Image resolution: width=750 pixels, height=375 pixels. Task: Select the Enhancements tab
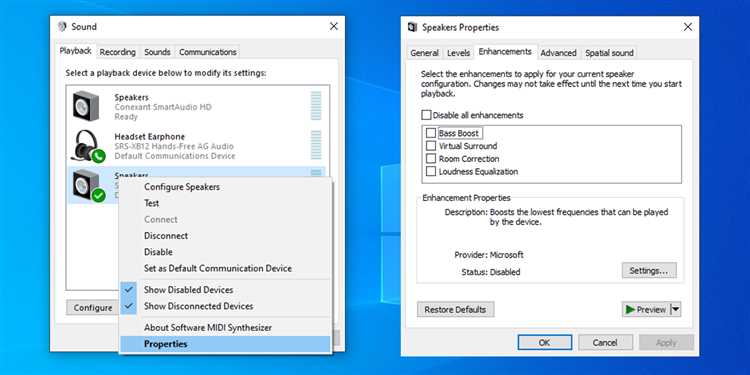pos(505,52)
